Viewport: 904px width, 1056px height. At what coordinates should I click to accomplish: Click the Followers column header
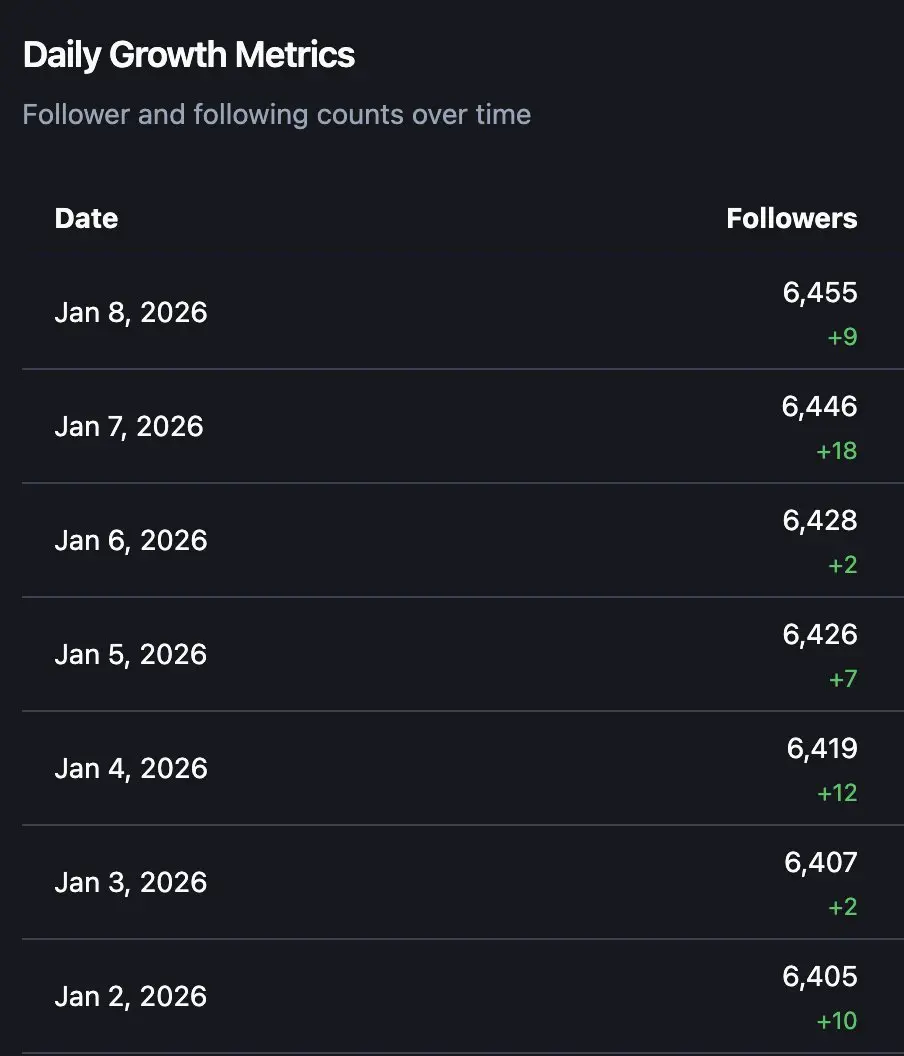[791, 218]
